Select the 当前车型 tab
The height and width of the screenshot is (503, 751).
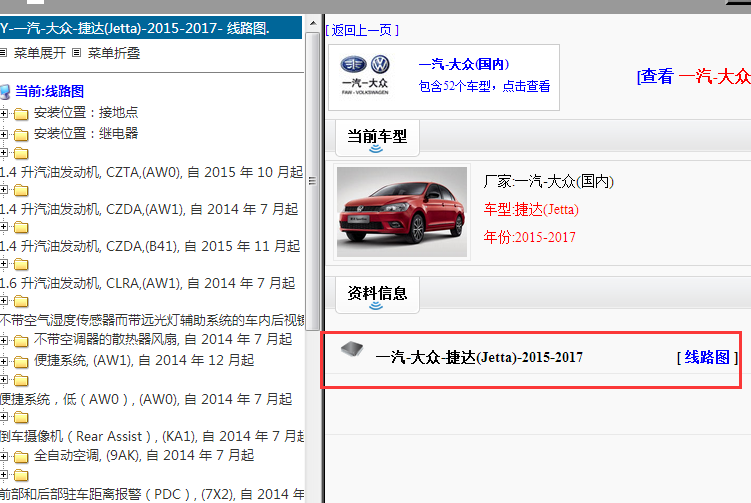pos(377,138)
